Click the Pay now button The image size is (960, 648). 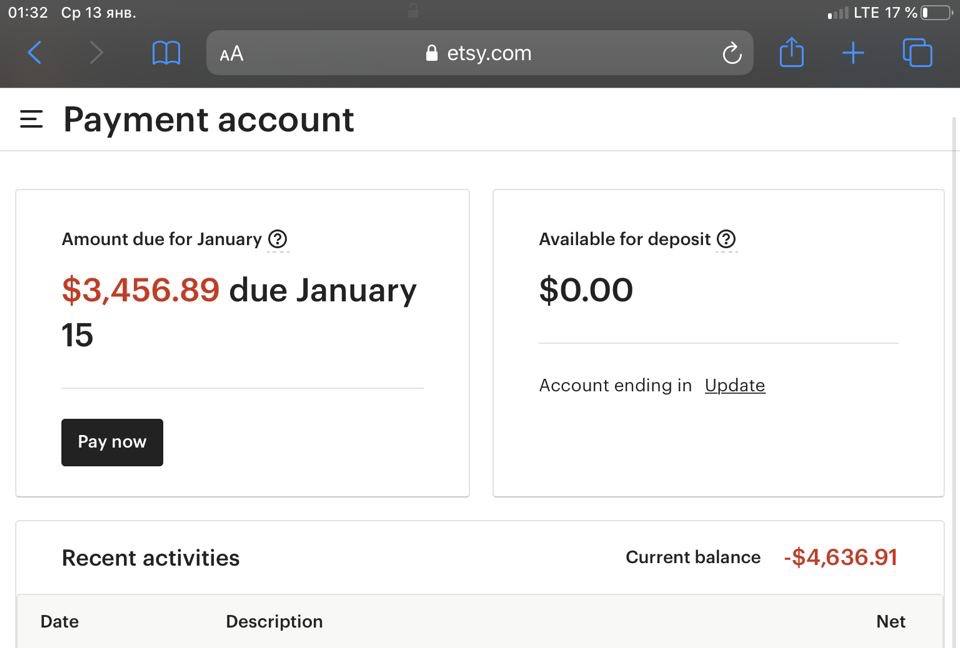(x=112, y=442)
